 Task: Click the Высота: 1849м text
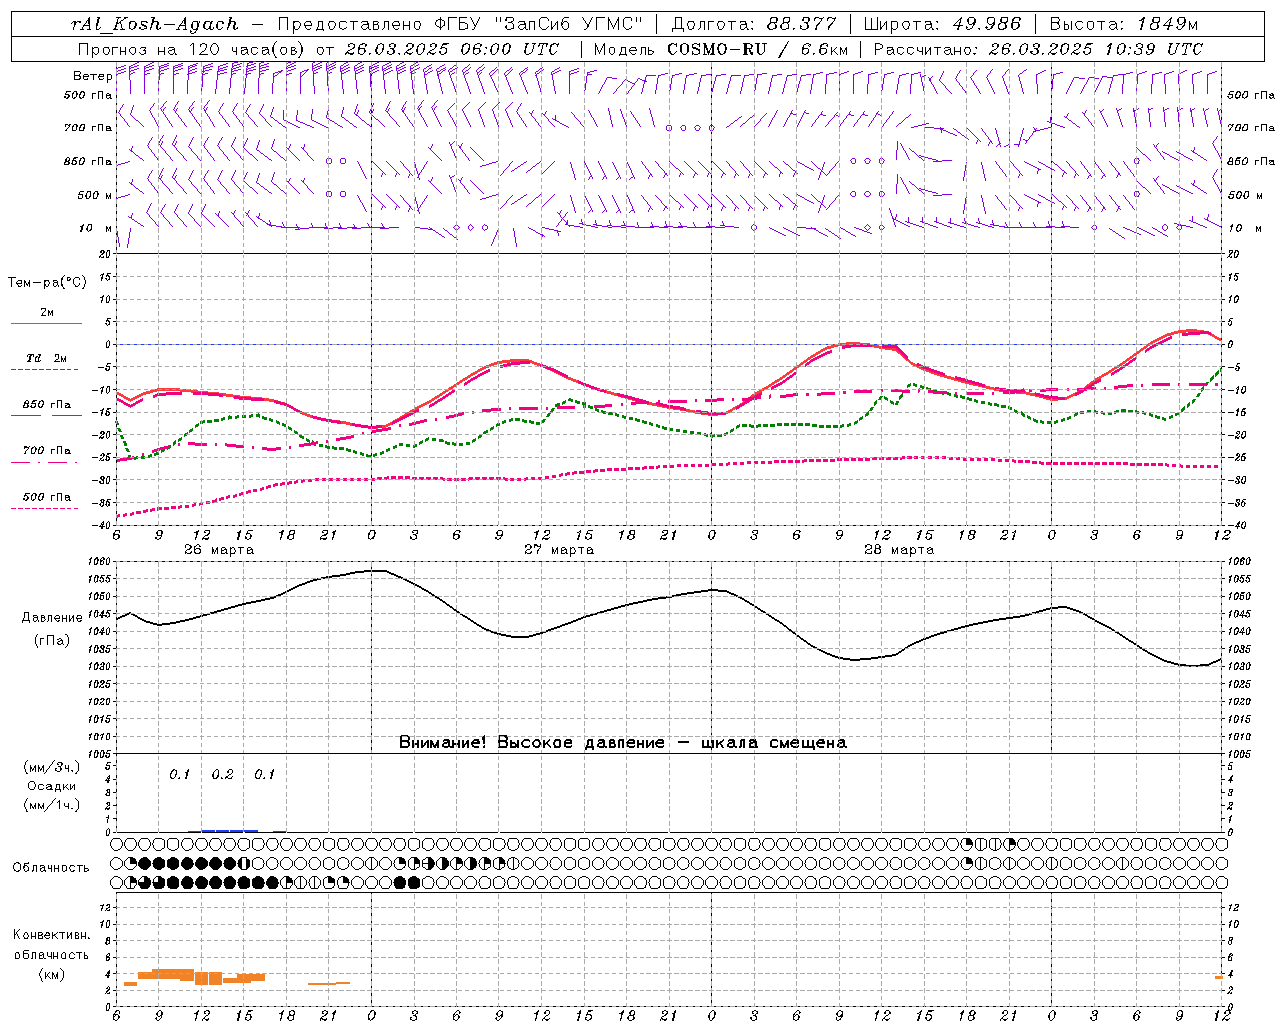coord(1124,24)
